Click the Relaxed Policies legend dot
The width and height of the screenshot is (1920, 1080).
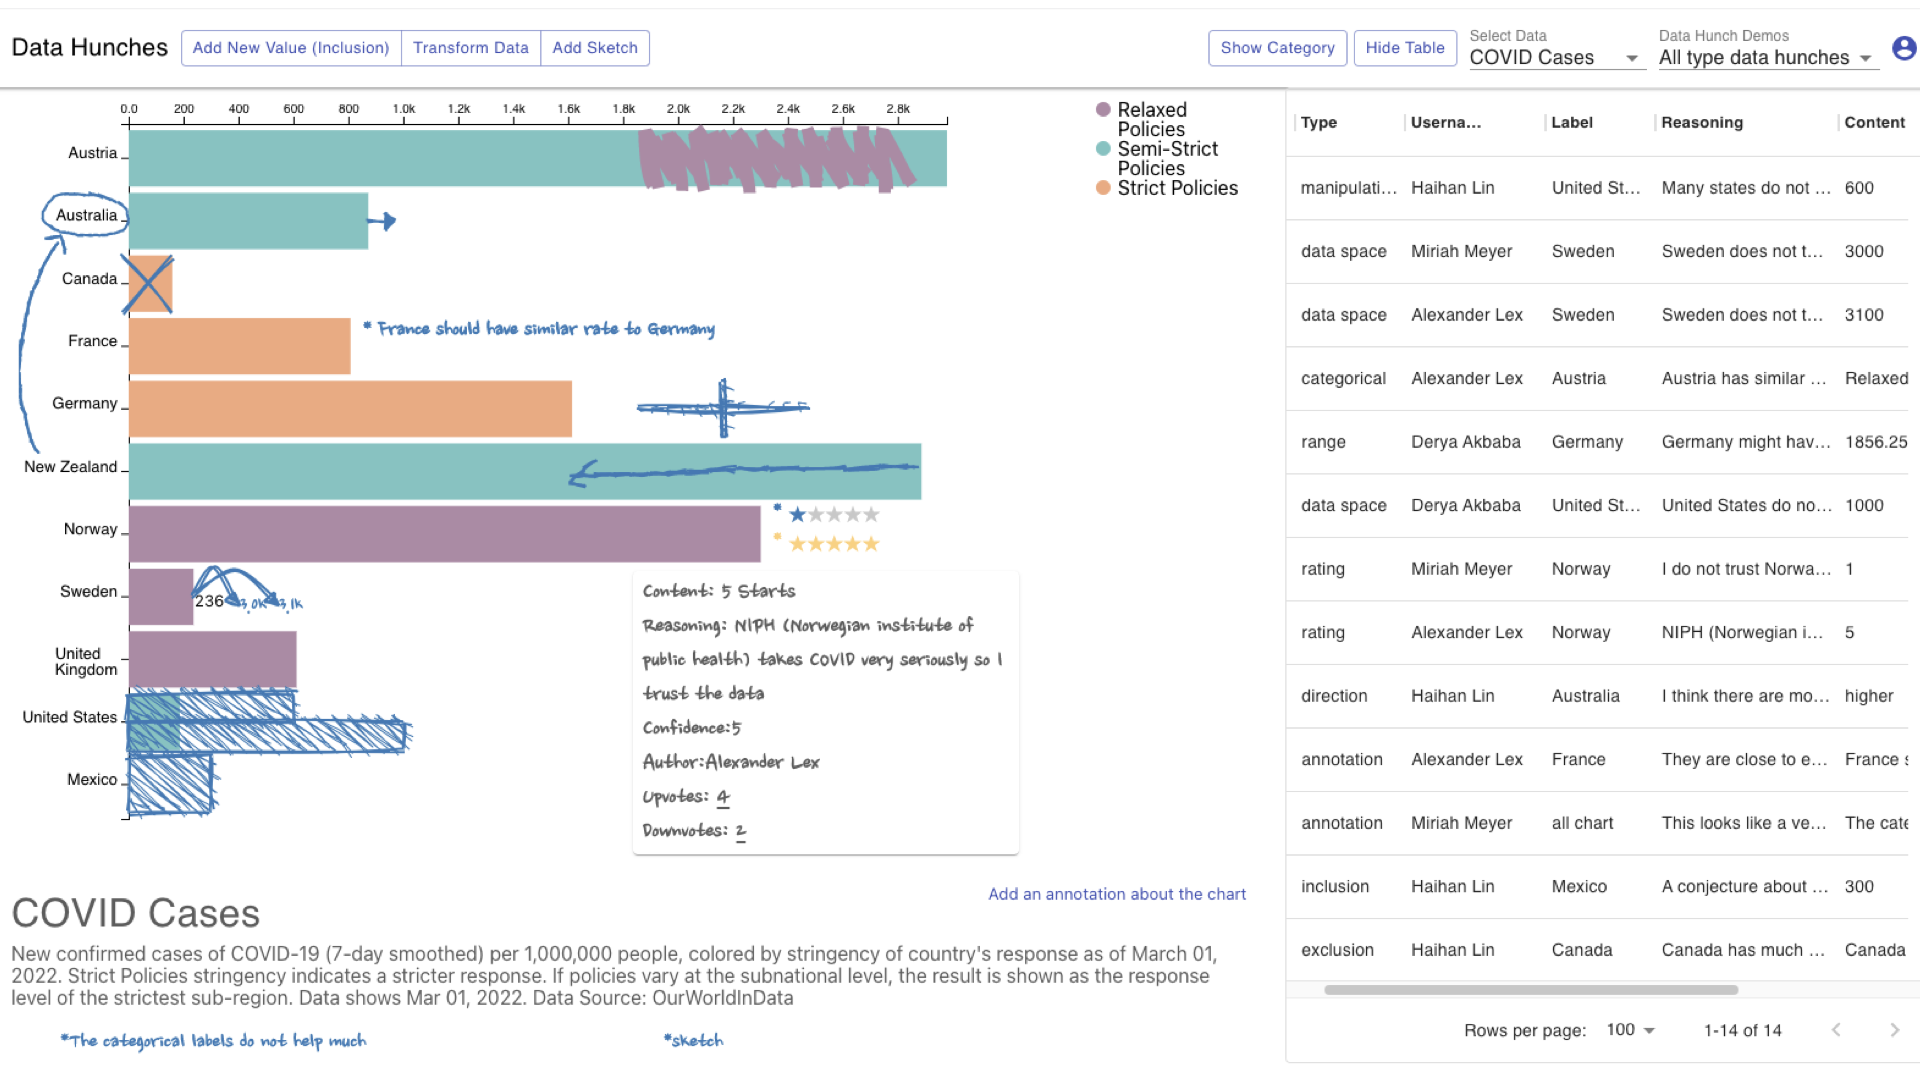click(x=1103, y=110)
